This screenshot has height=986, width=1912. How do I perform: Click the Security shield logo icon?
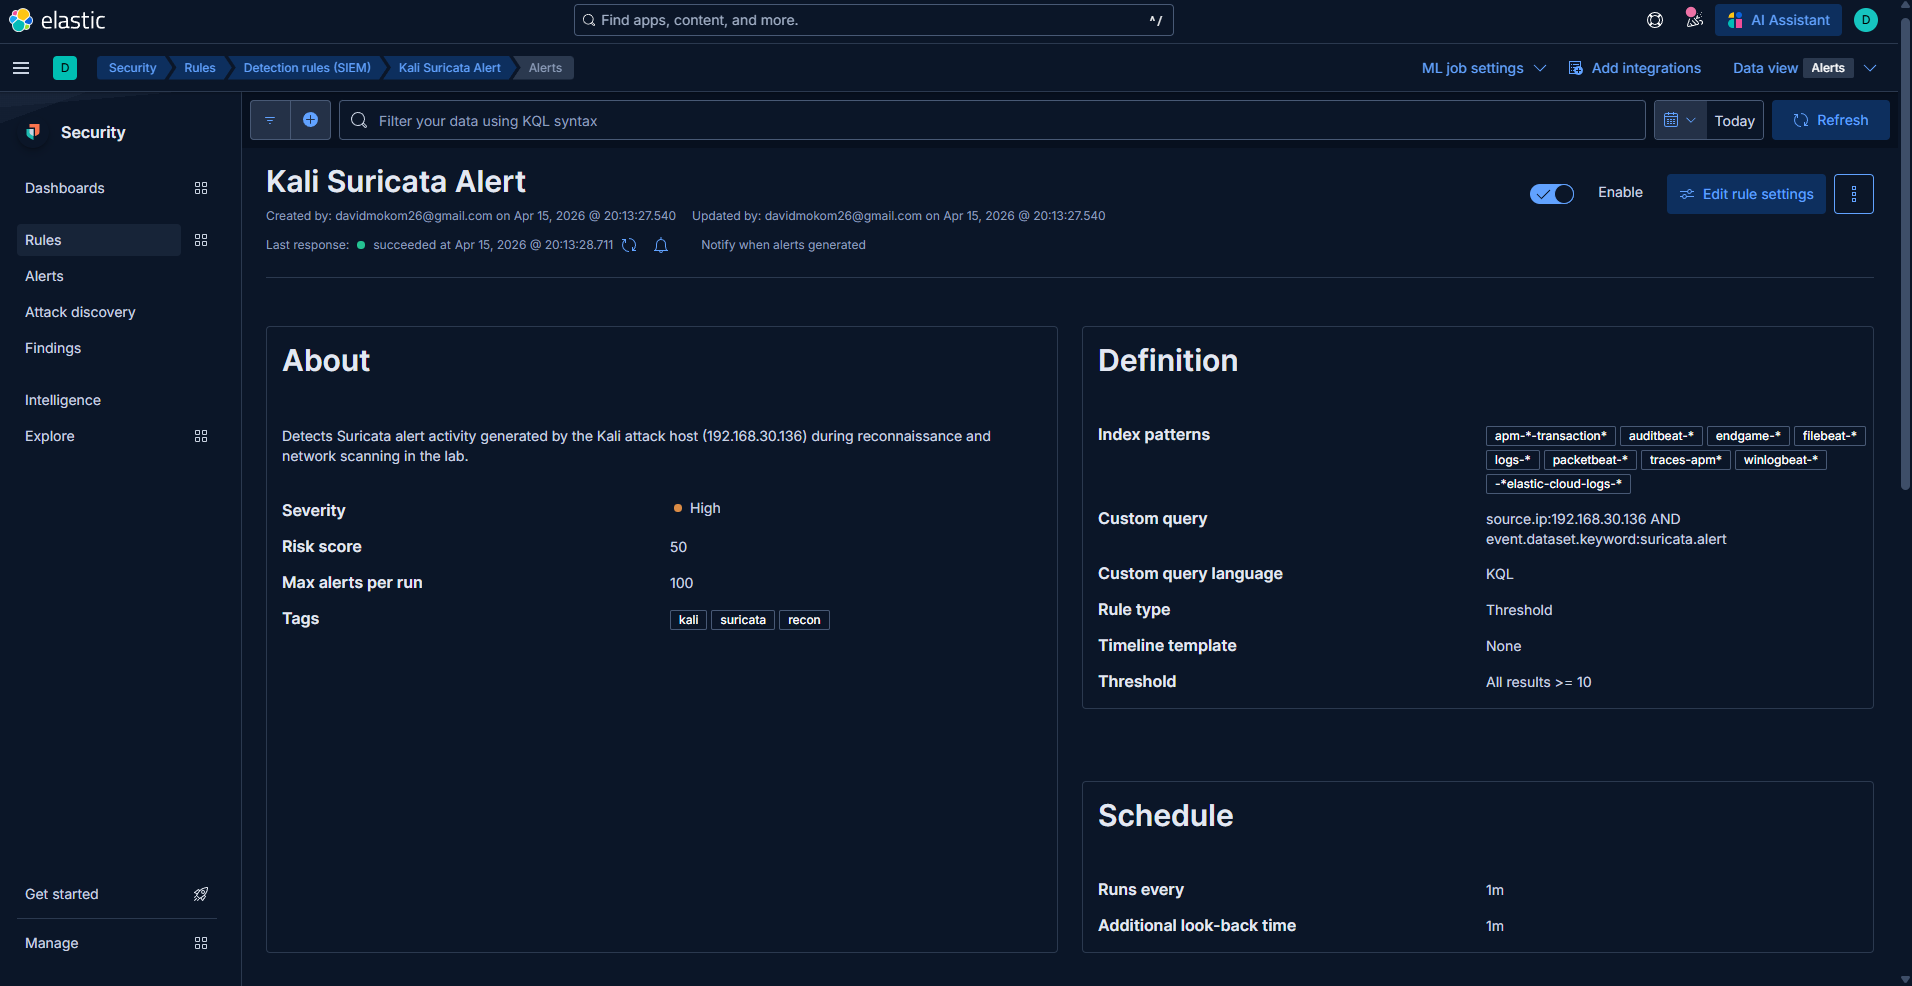[34, 132]
